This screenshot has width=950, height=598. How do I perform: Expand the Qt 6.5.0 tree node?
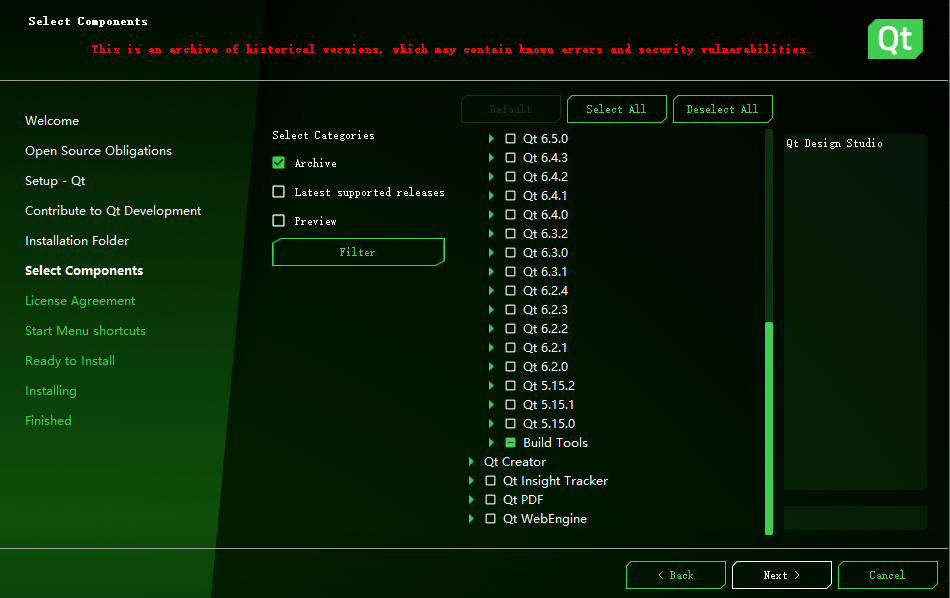click(491, 139)
